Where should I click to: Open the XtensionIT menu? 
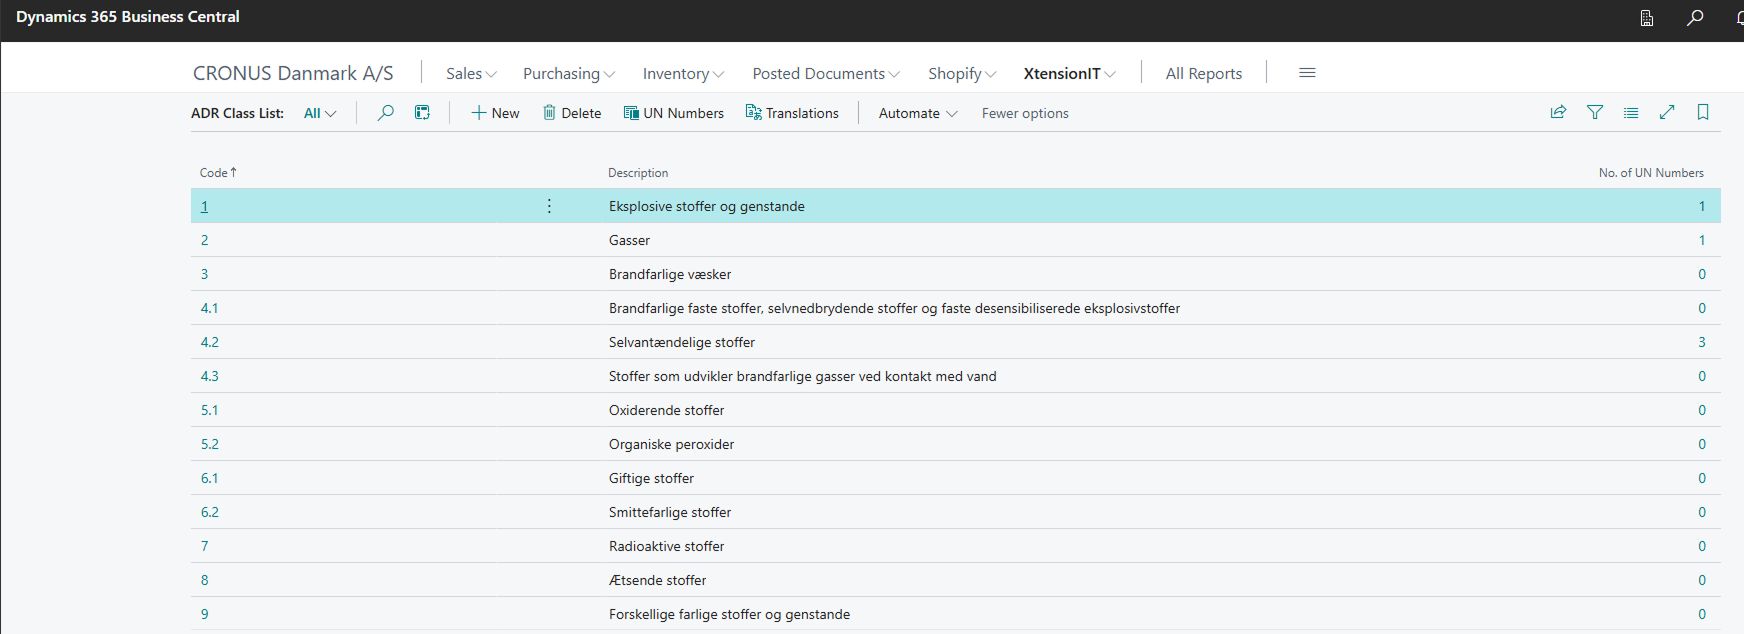1069,74
